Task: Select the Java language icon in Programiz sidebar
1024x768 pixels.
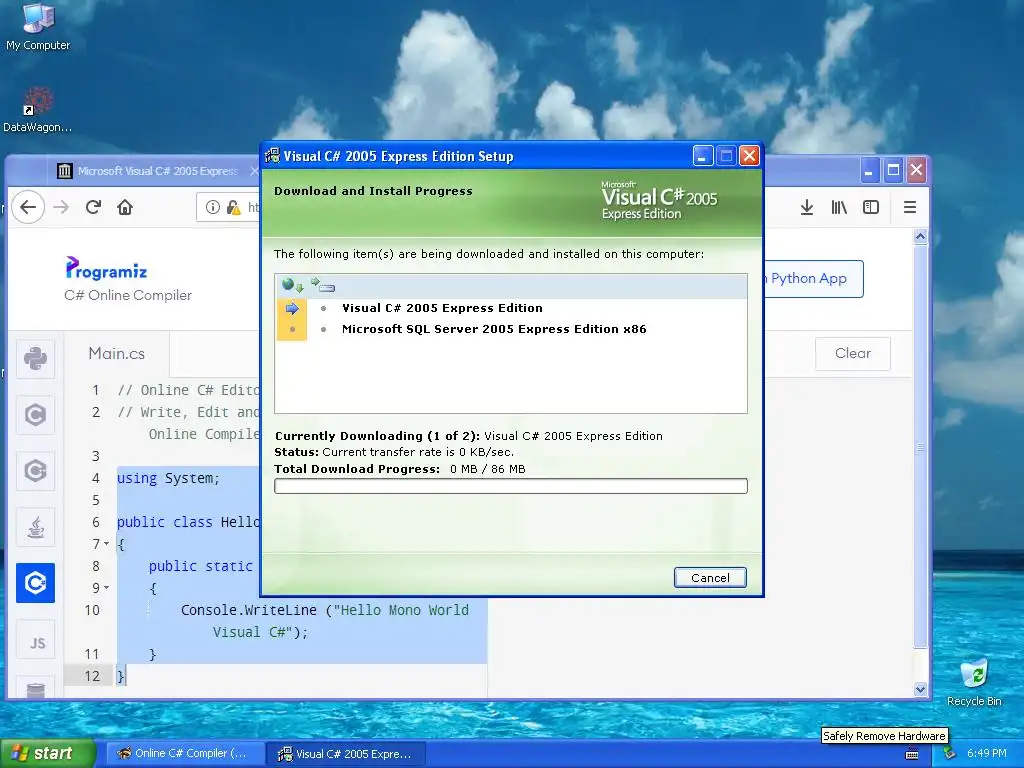Action: pos(35,527)
